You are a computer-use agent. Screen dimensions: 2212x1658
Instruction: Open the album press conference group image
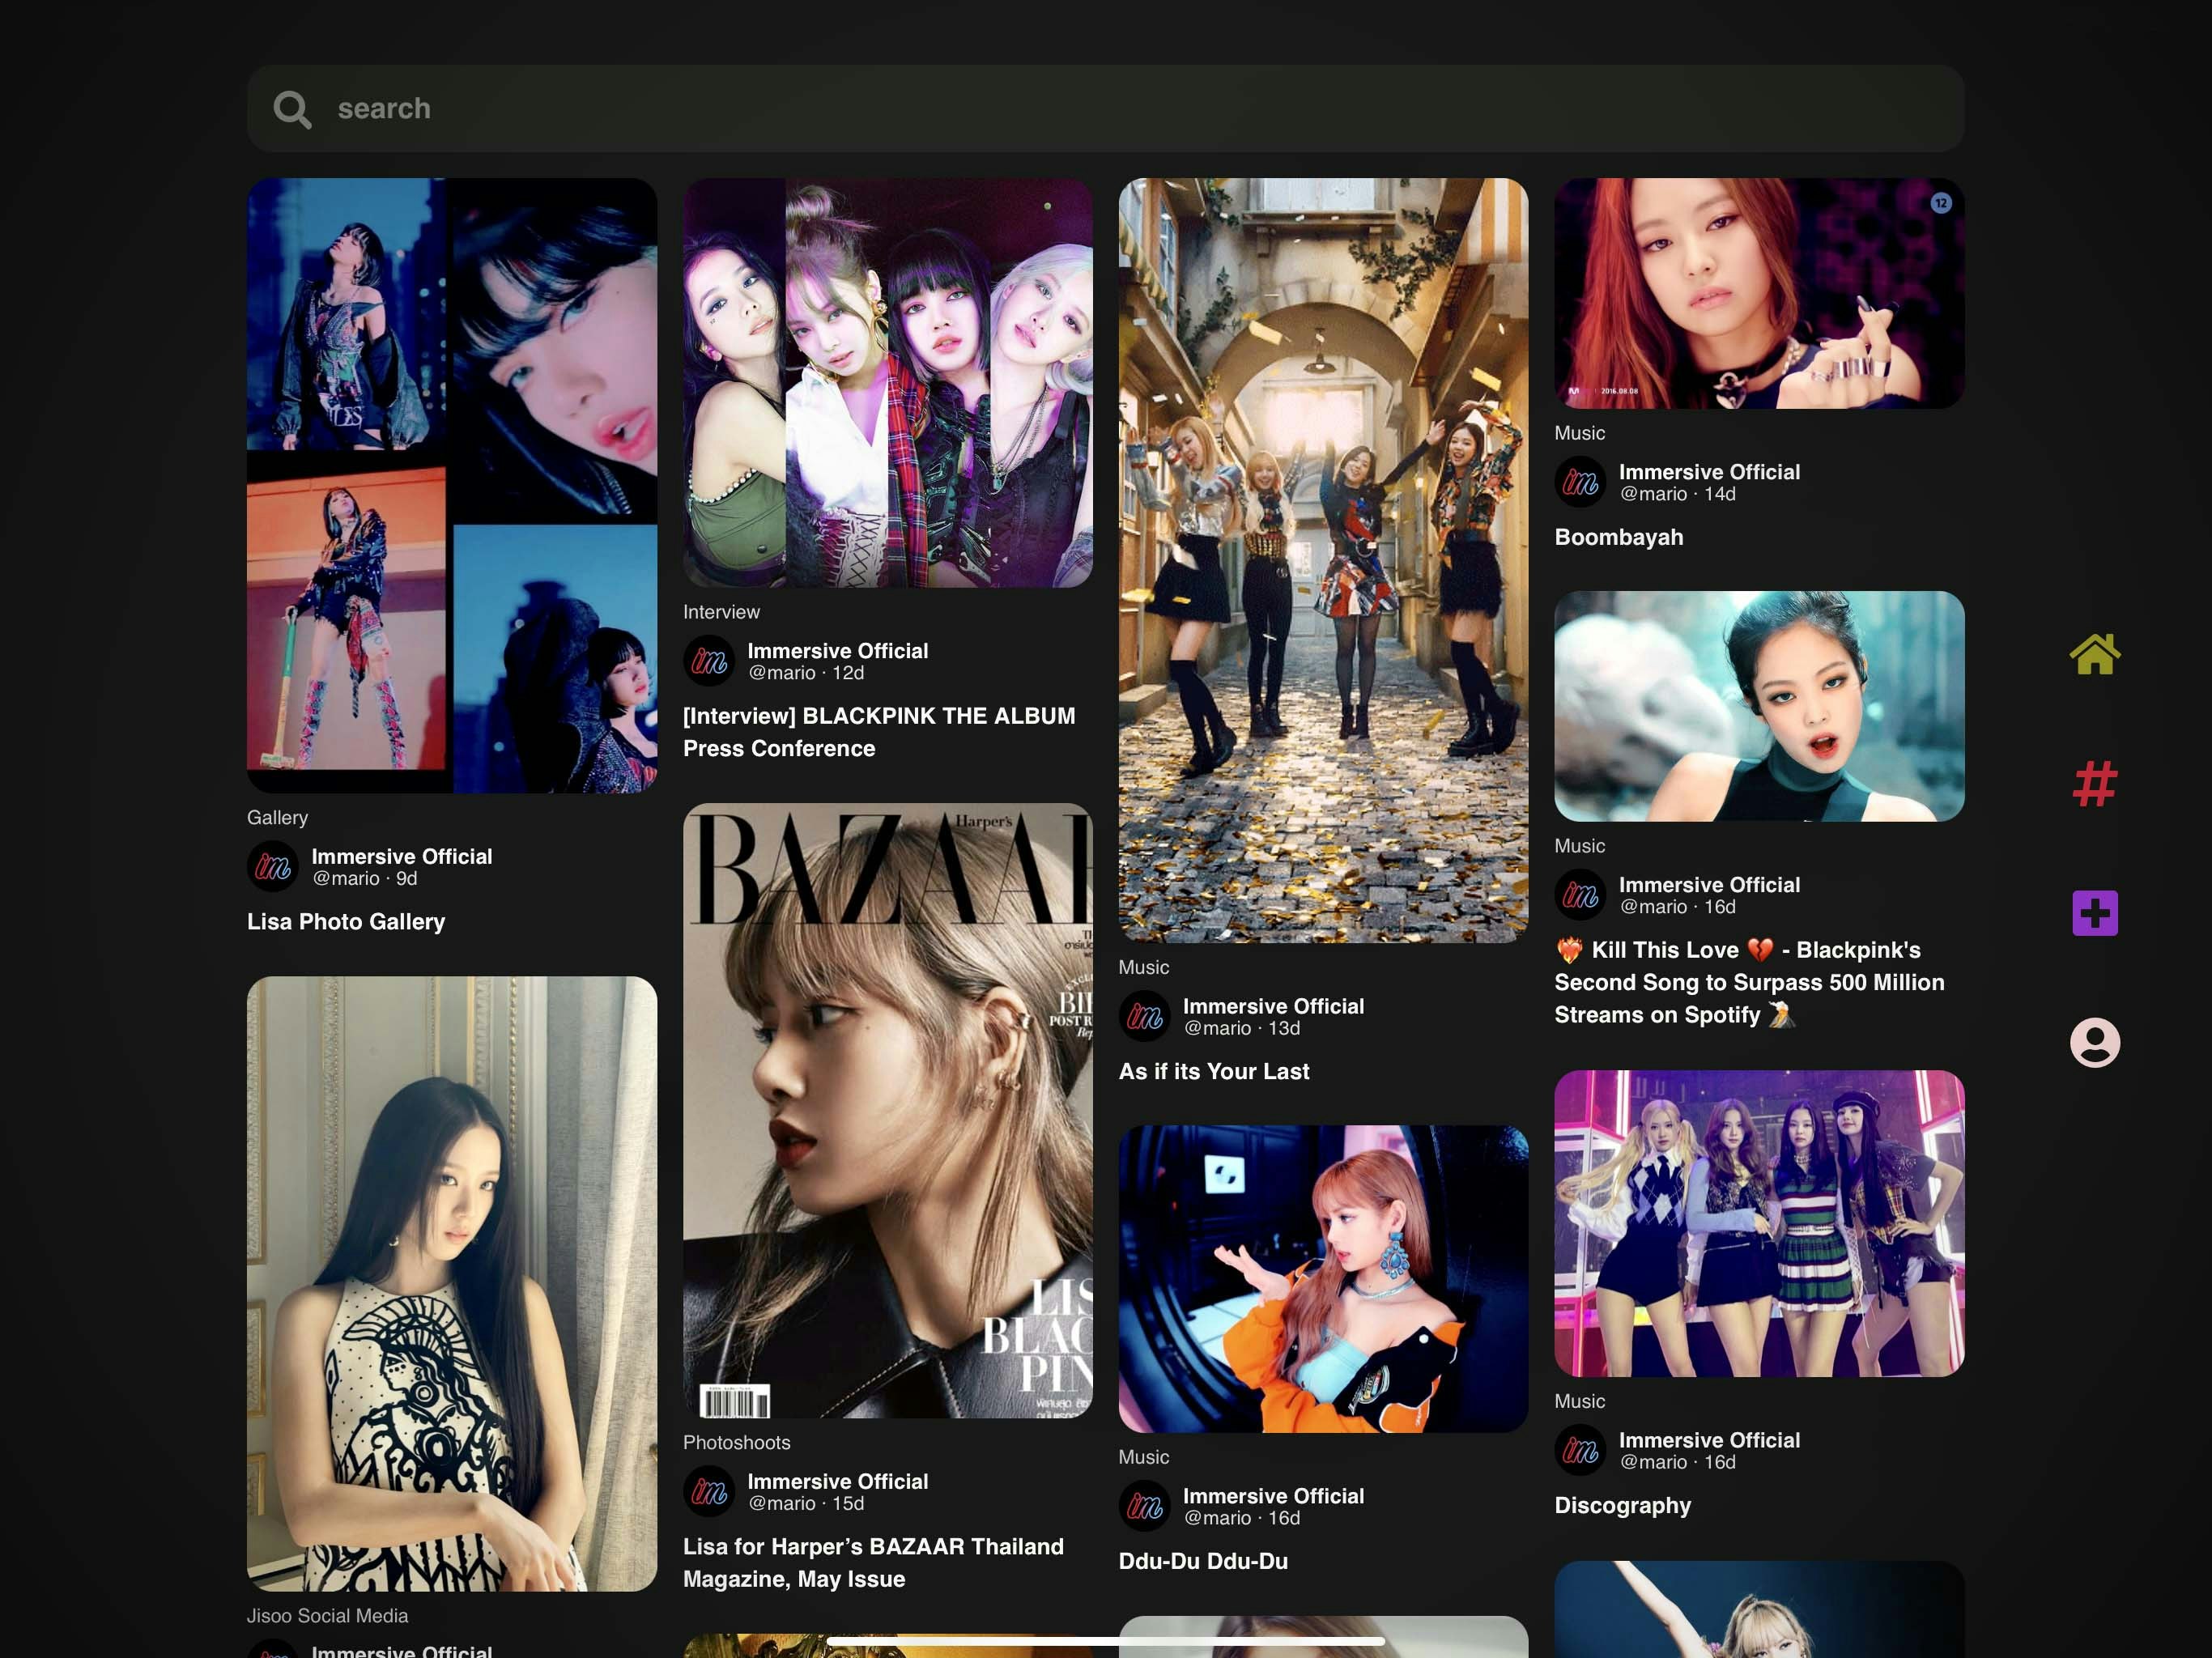click(887, 382)
